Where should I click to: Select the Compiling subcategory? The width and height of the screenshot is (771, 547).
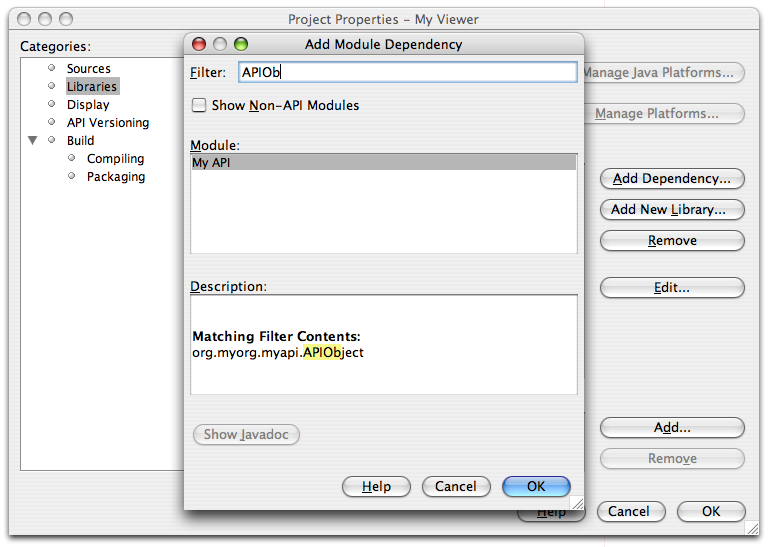coord(115,159)
